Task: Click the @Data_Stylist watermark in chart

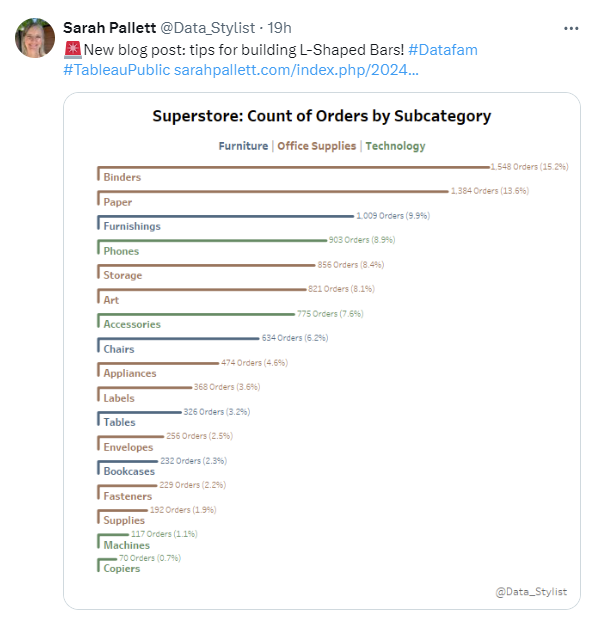Action: point(531,592)
